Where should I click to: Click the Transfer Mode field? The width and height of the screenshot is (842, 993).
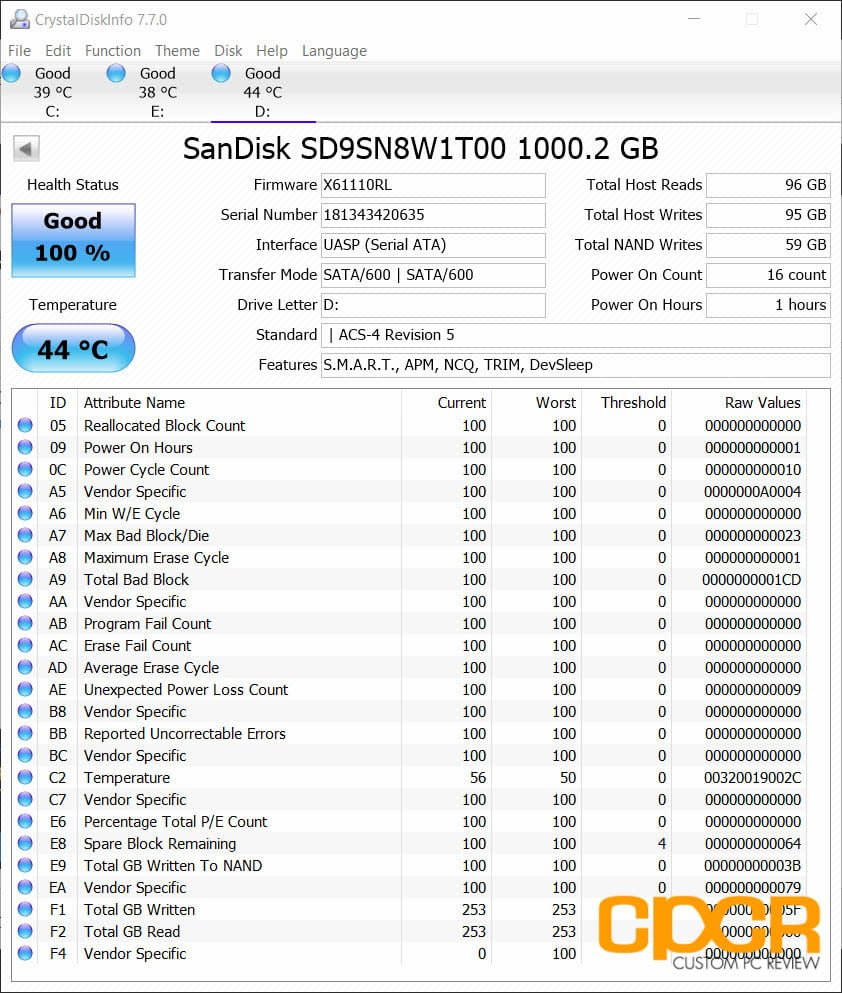[433, 275]
